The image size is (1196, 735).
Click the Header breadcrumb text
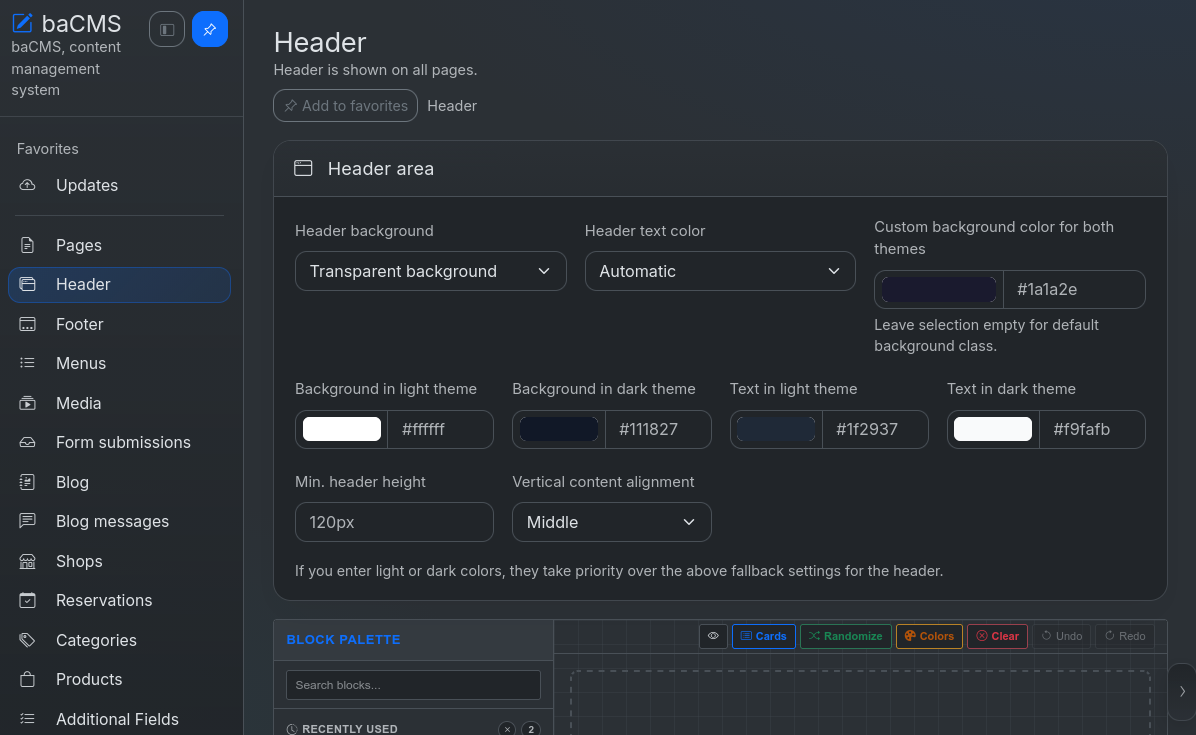(452, 106)
